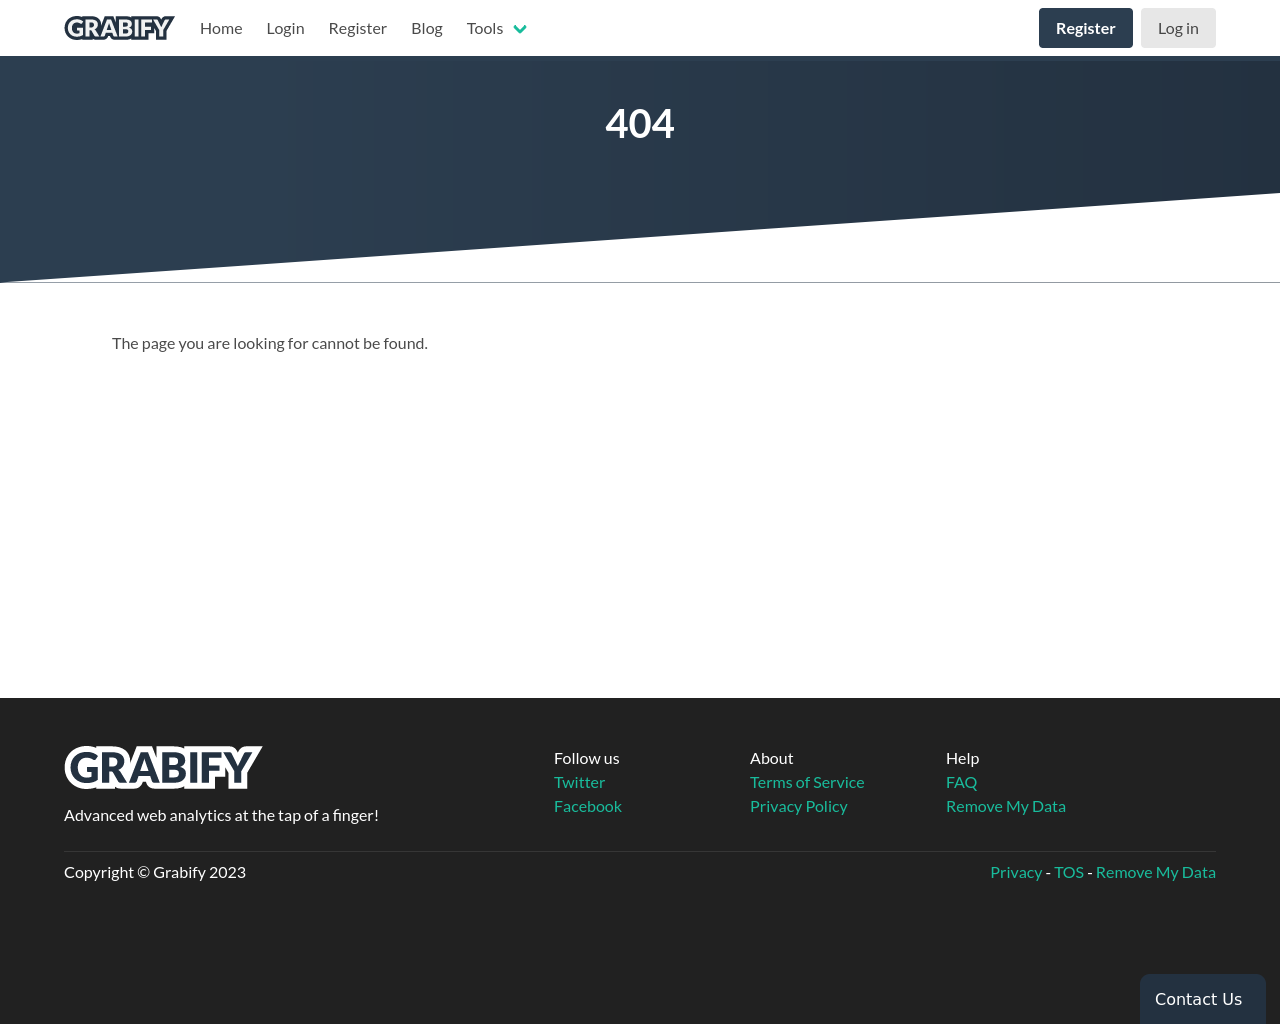This screenshot has height=1024, width=1280.
Task: Open the Home nav link
Action: [221, 28]
